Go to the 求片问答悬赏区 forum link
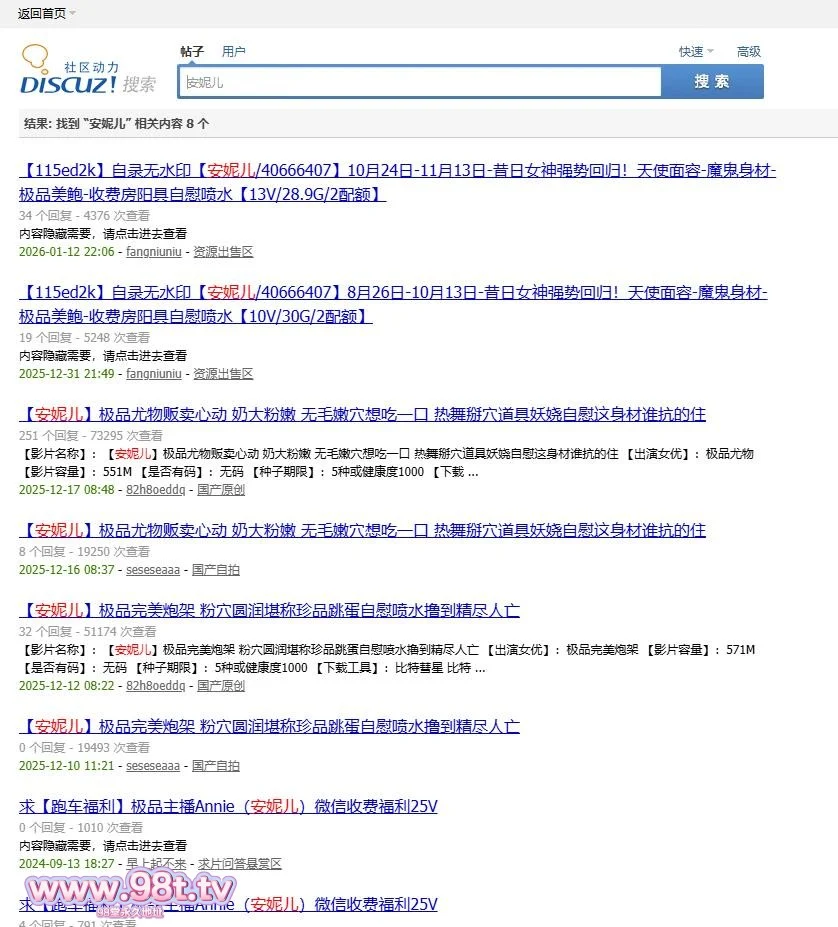This screenshot has height=927, width=838. pos(239,864)
